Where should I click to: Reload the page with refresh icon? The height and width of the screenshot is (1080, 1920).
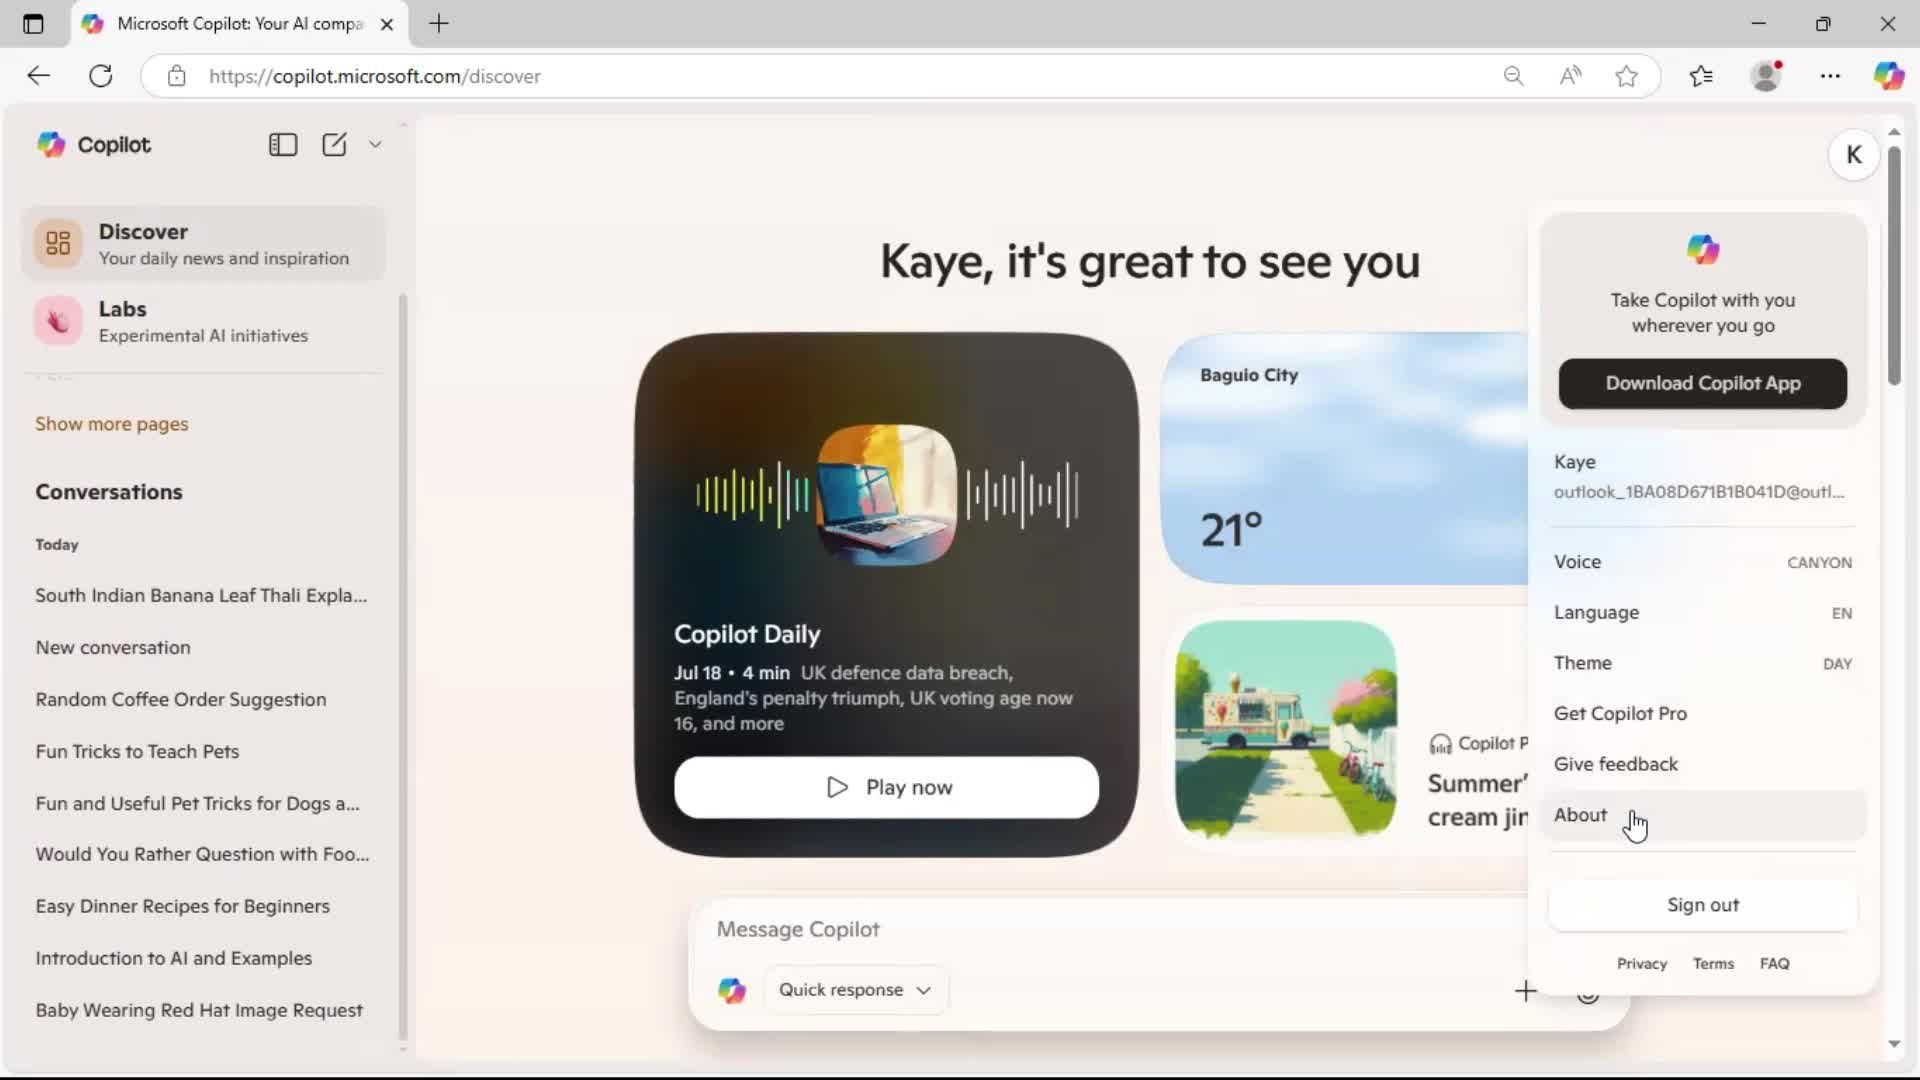coord(101,76)
